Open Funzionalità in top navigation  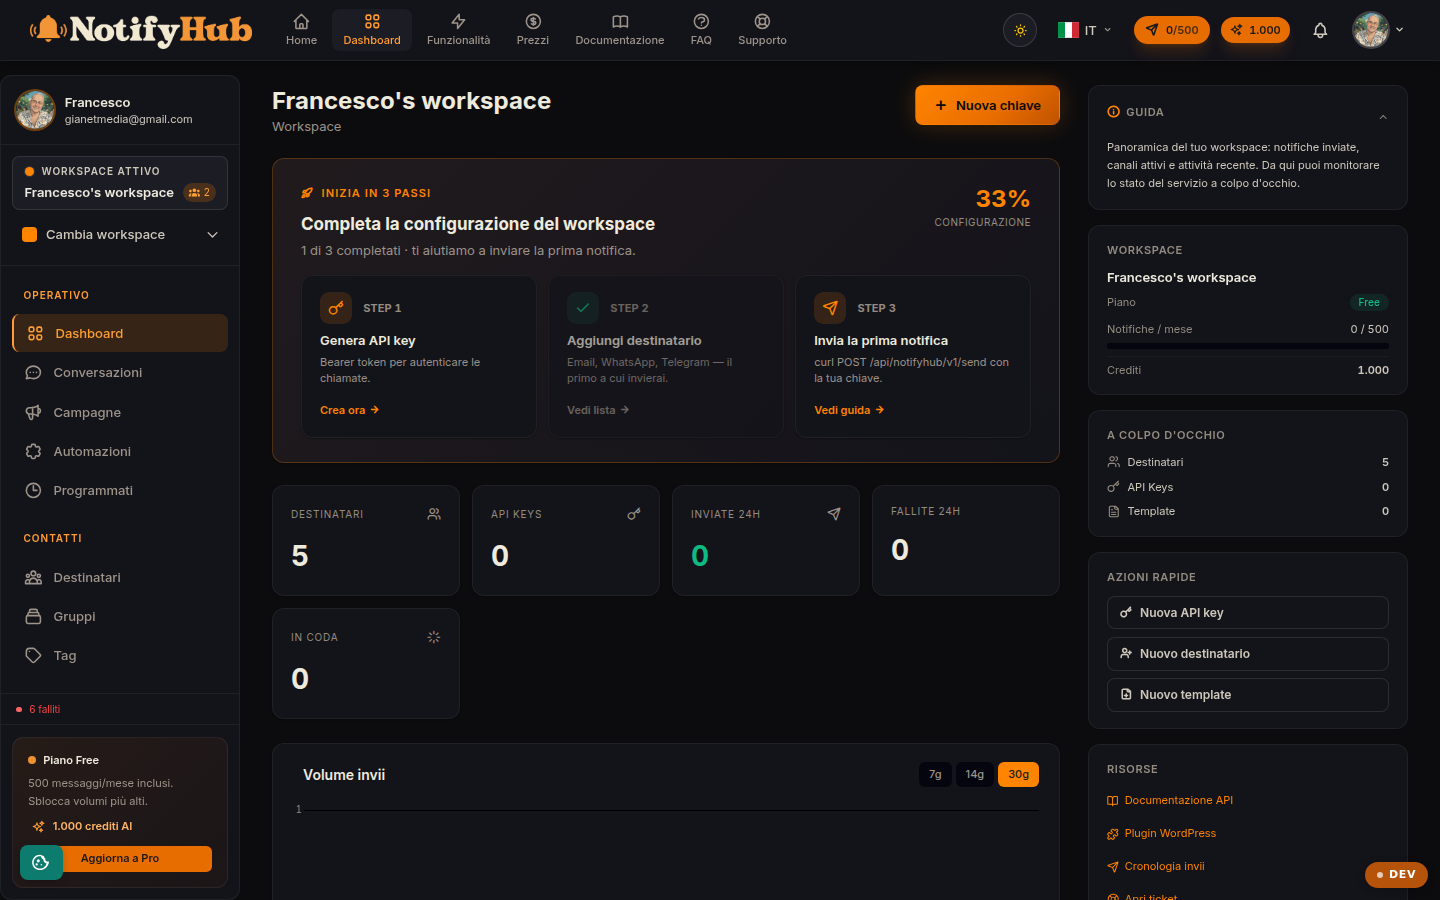click(458, 30)
